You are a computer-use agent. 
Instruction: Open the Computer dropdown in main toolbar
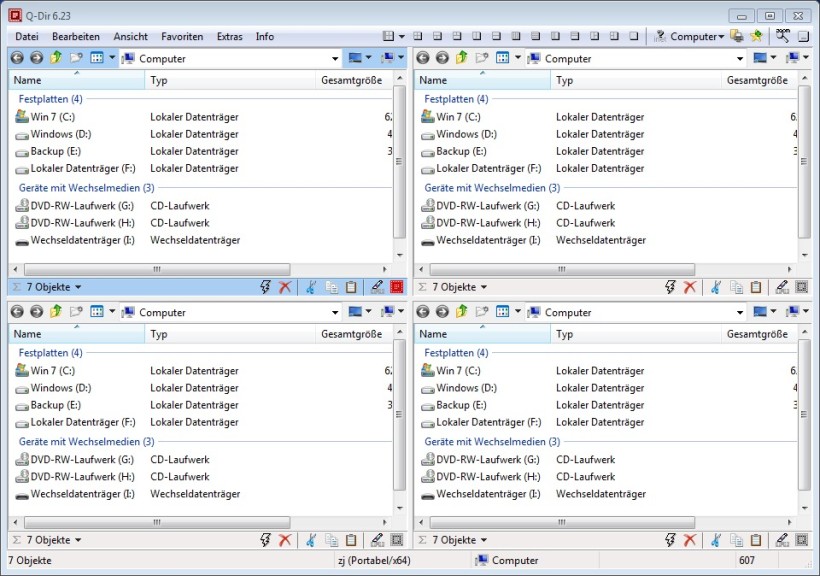[698, 37]
